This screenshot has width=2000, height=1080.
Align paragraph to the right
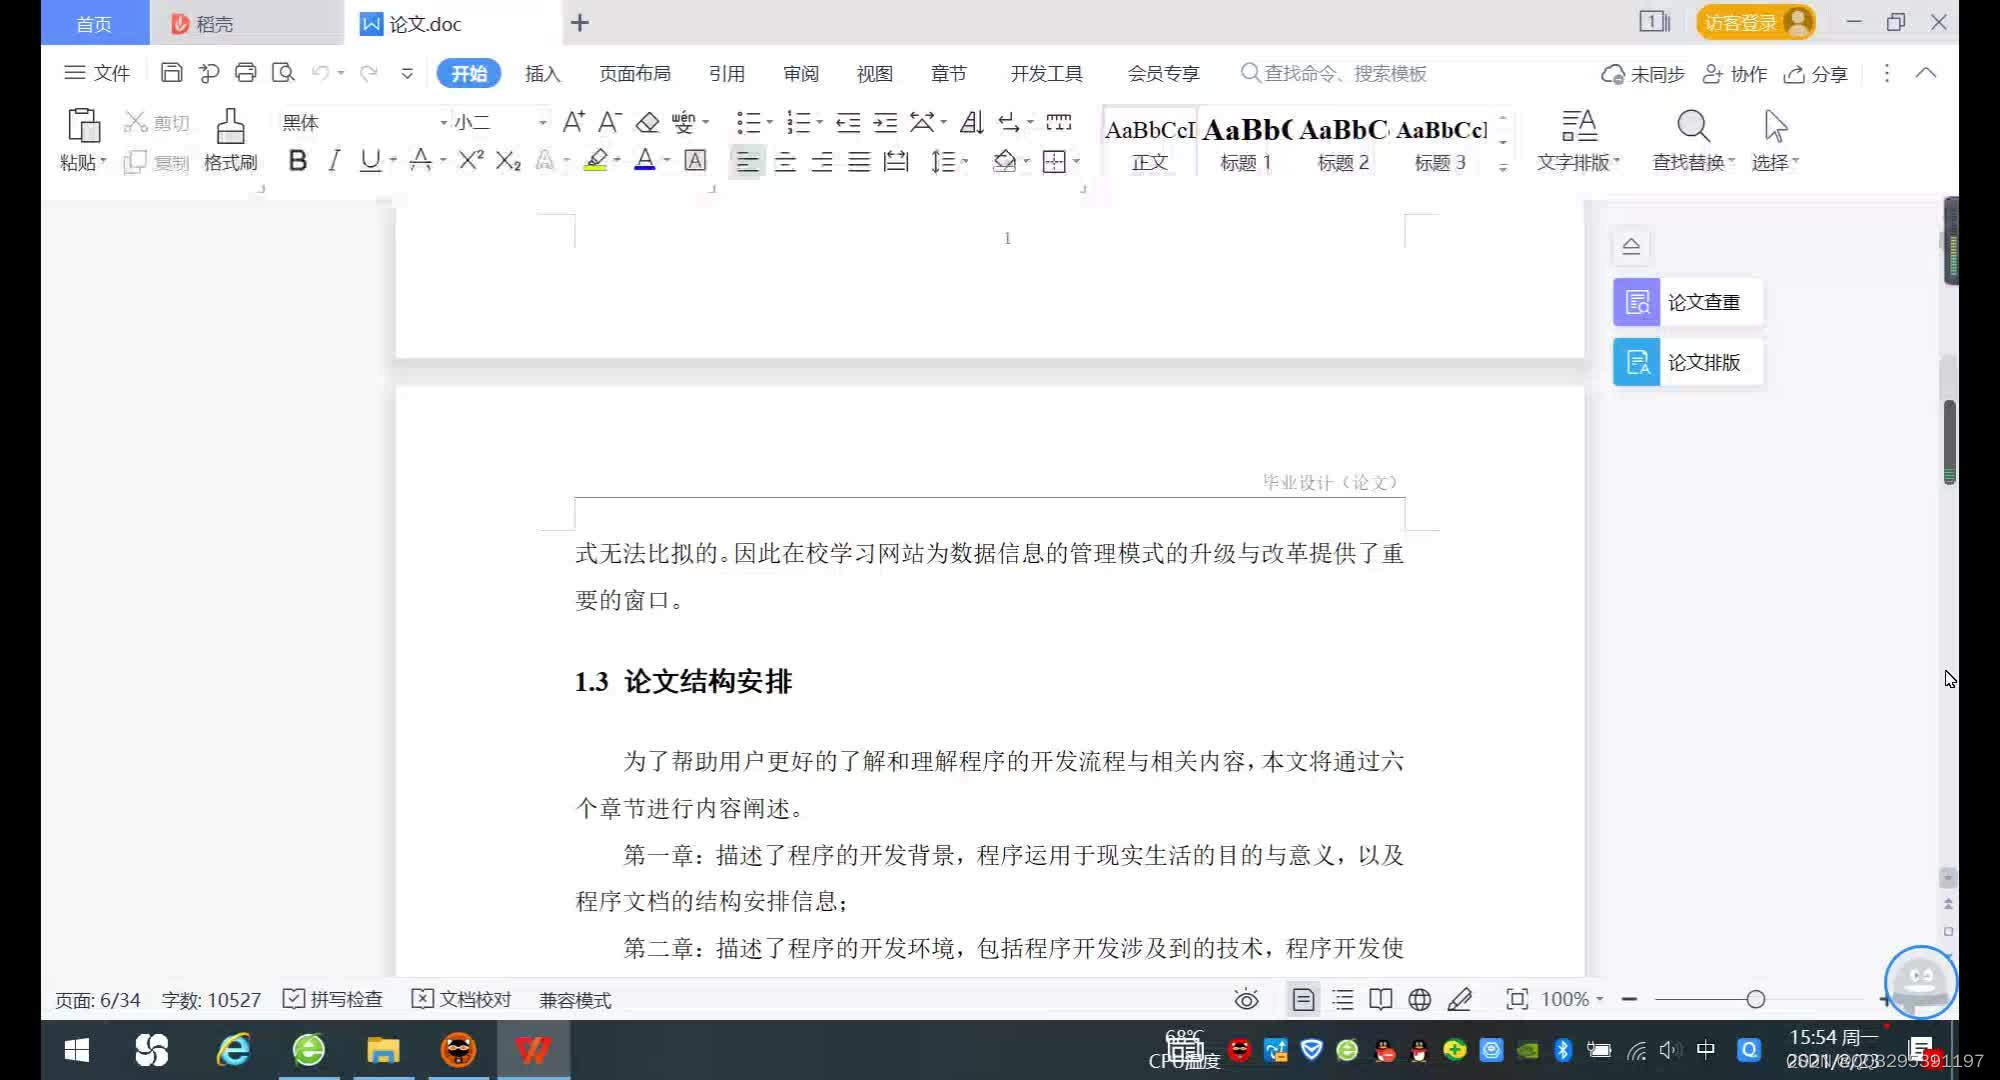coord(822,161)
